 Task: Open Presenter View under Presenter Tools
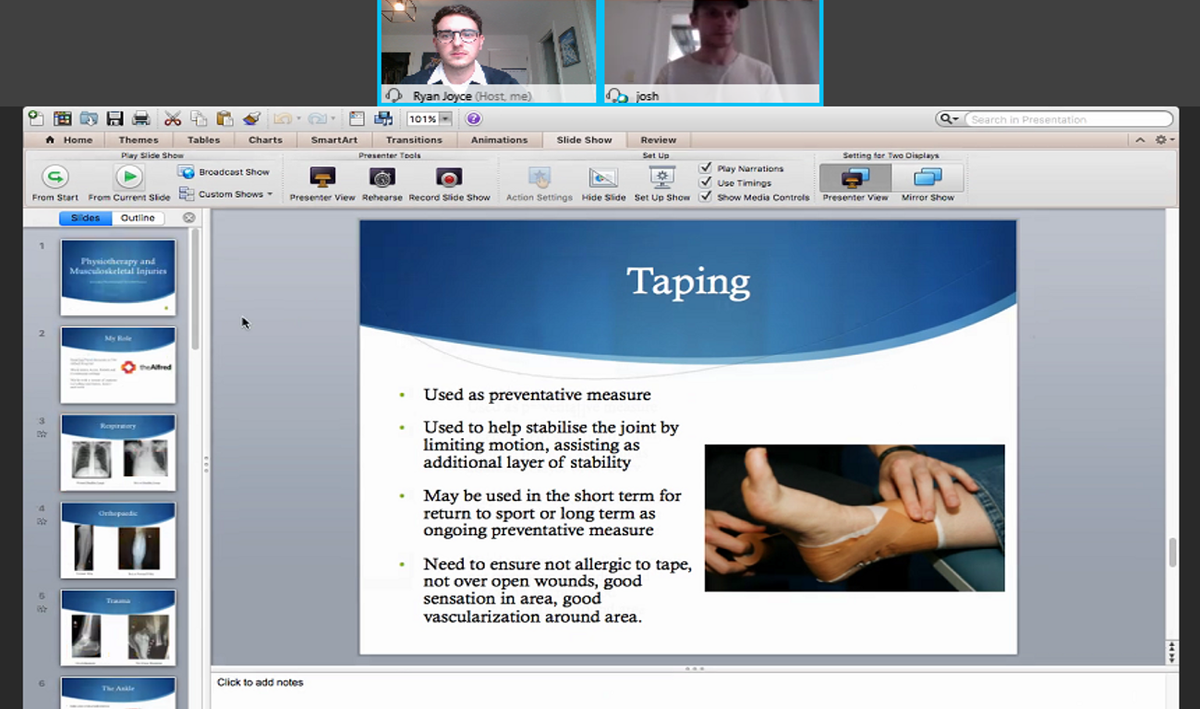[322, 184]
